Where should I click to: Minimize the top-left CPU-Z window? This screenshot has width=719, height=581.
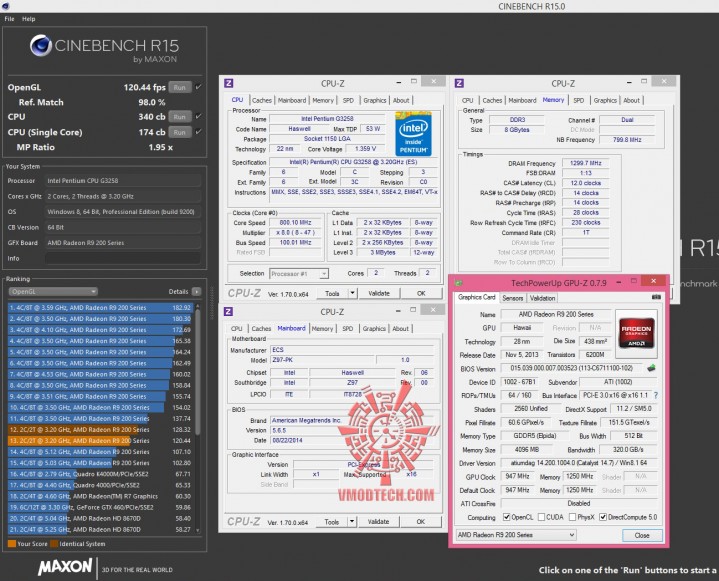(399, 82)
